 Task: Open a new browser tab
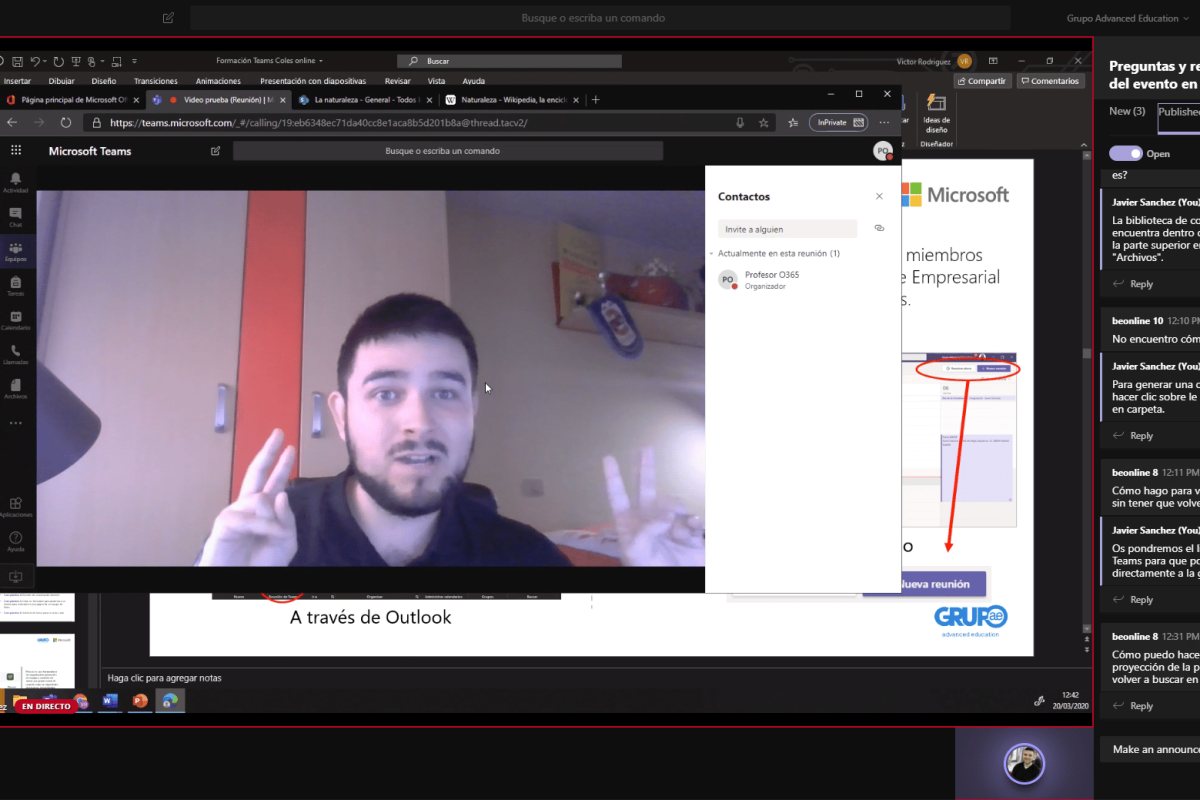point(596,99)
